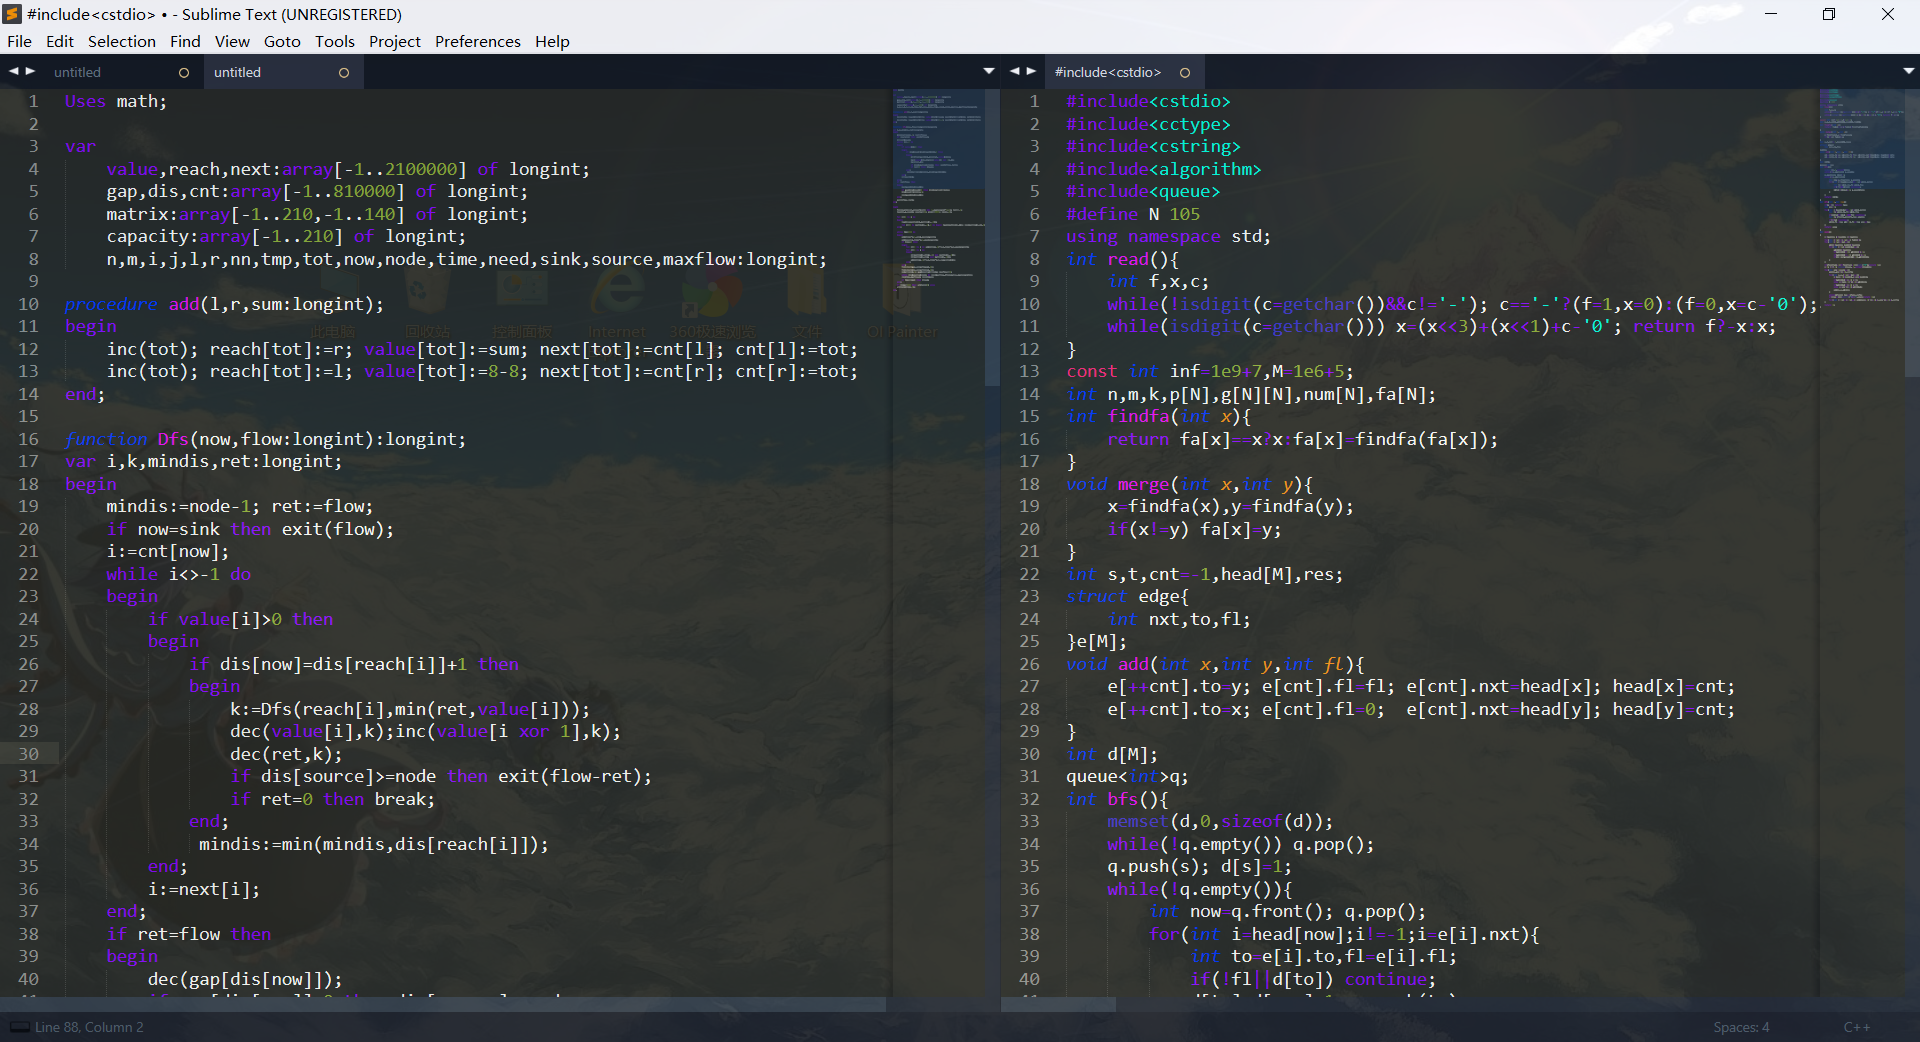The width and height of the screenshot is (1920, 1042).
Task: Open the Edit menu
Action: pos(60,41)
